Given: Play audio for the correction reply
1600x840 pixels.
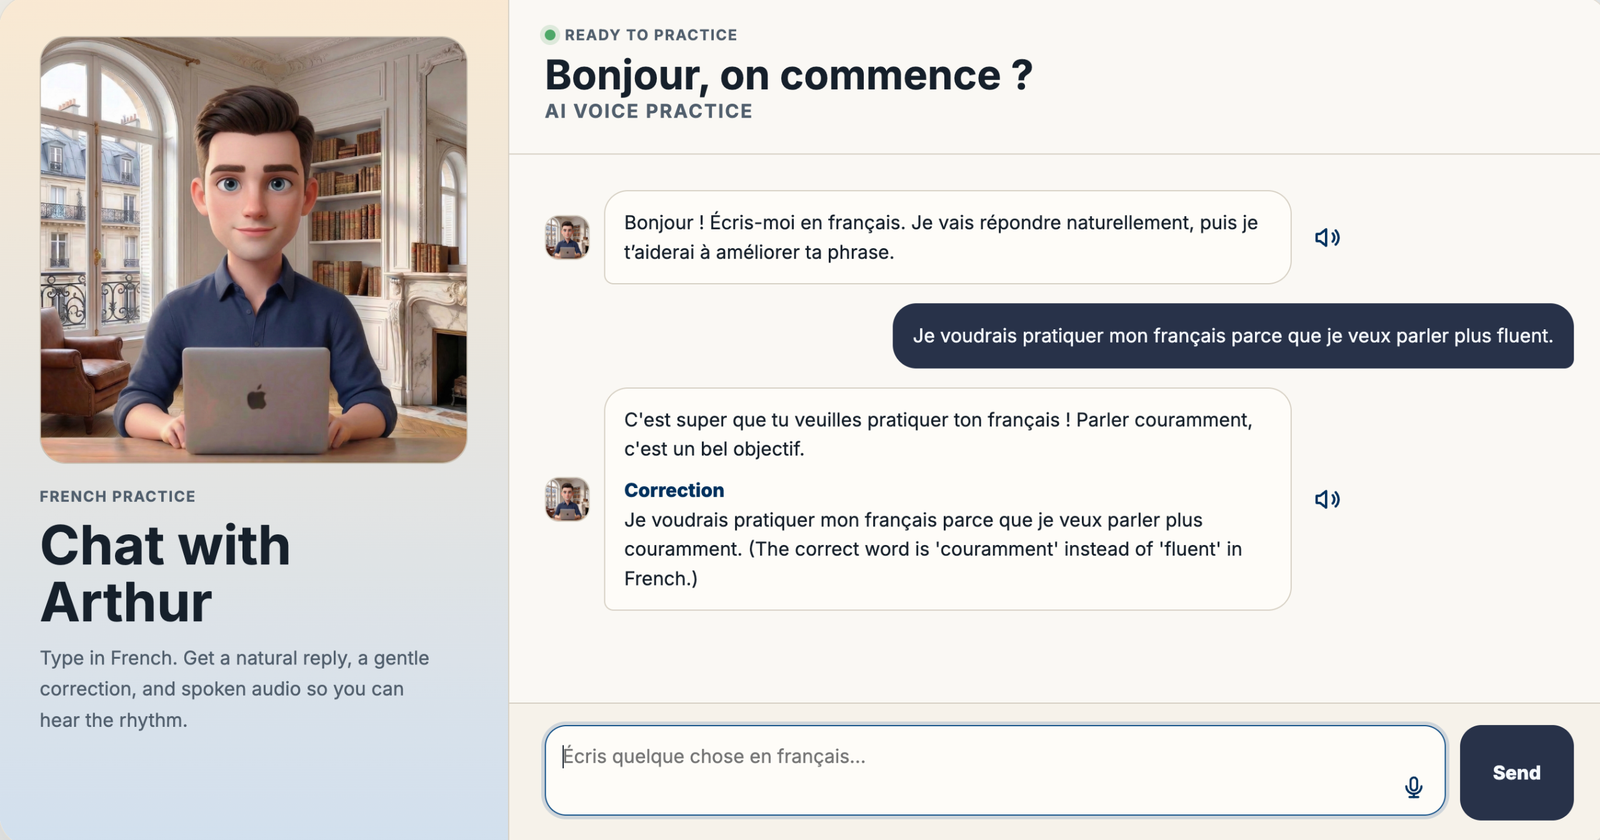Looking at the screenshot, I should tap(1327, 499).
